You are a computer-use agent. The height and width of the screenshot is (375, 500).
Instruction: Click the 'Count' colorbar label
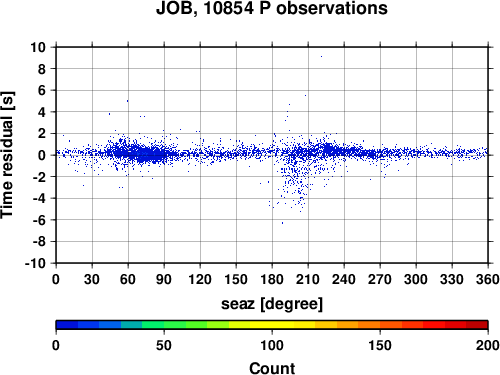272,369
